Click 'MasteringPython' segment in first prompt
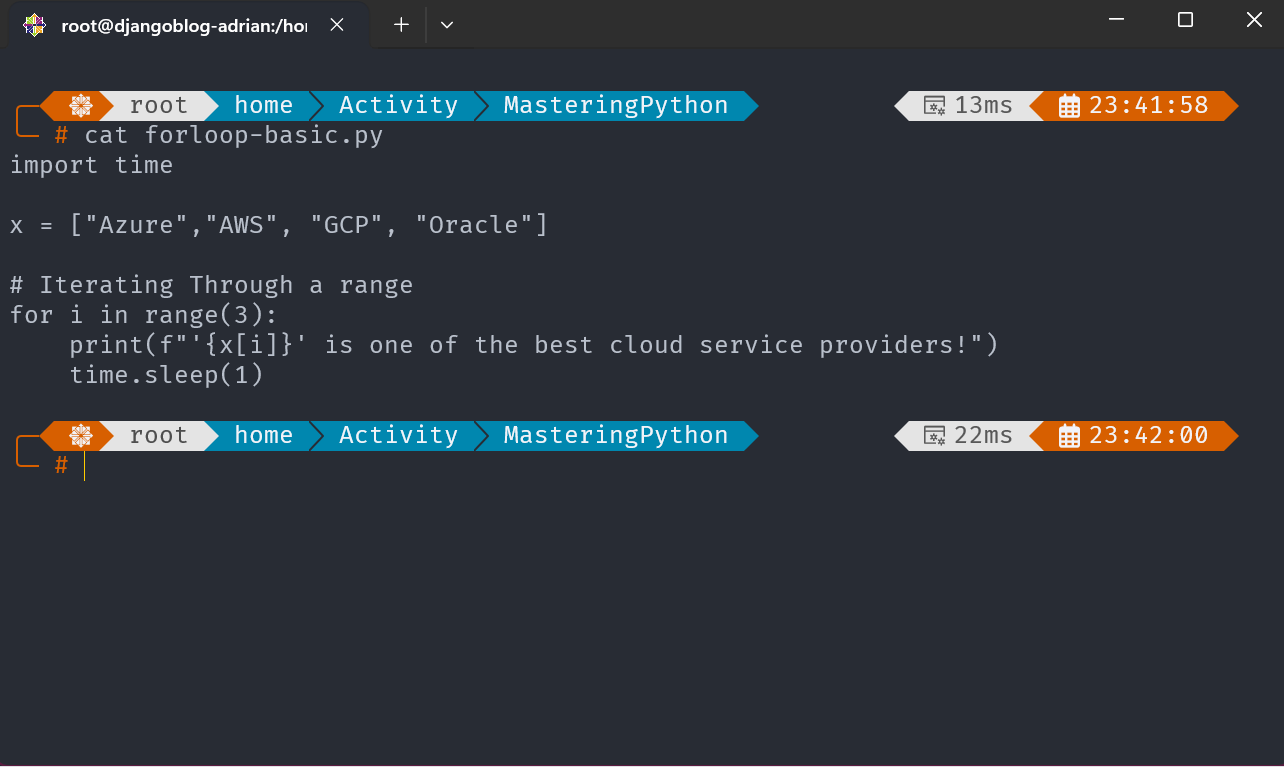This screenshot has height=767, width=1284. pos(616,105)
